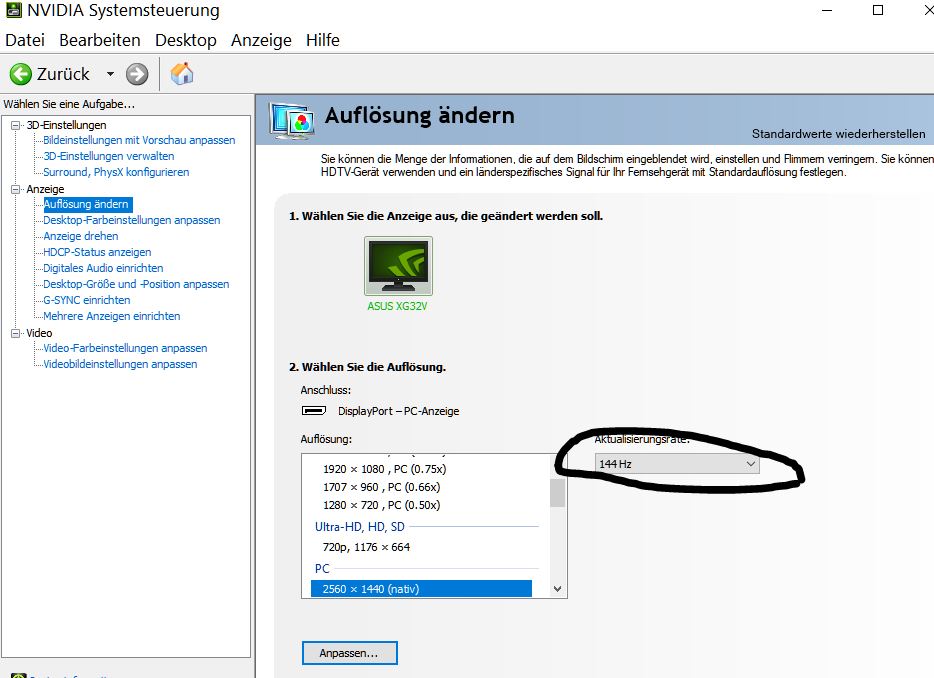Open Desktop-Farbeinstellungen anpassen
The height and width of the screenshot is (678, 934).
(132, 220)
